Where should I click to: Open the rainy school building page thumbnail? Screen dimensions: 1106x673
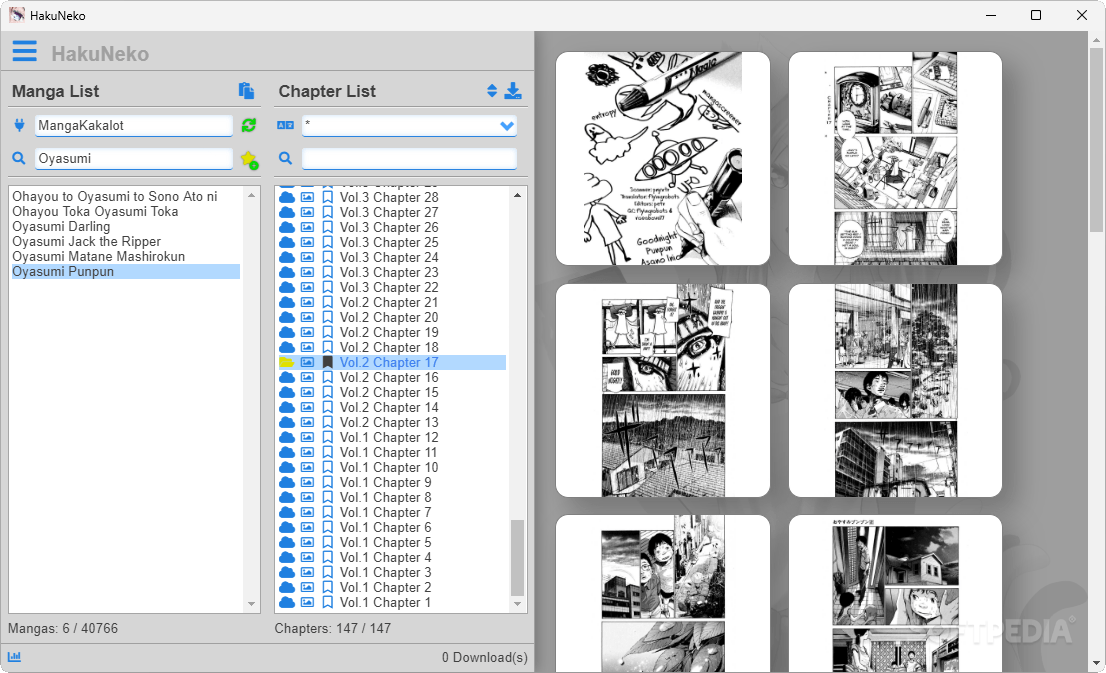(x=895, y=390)
